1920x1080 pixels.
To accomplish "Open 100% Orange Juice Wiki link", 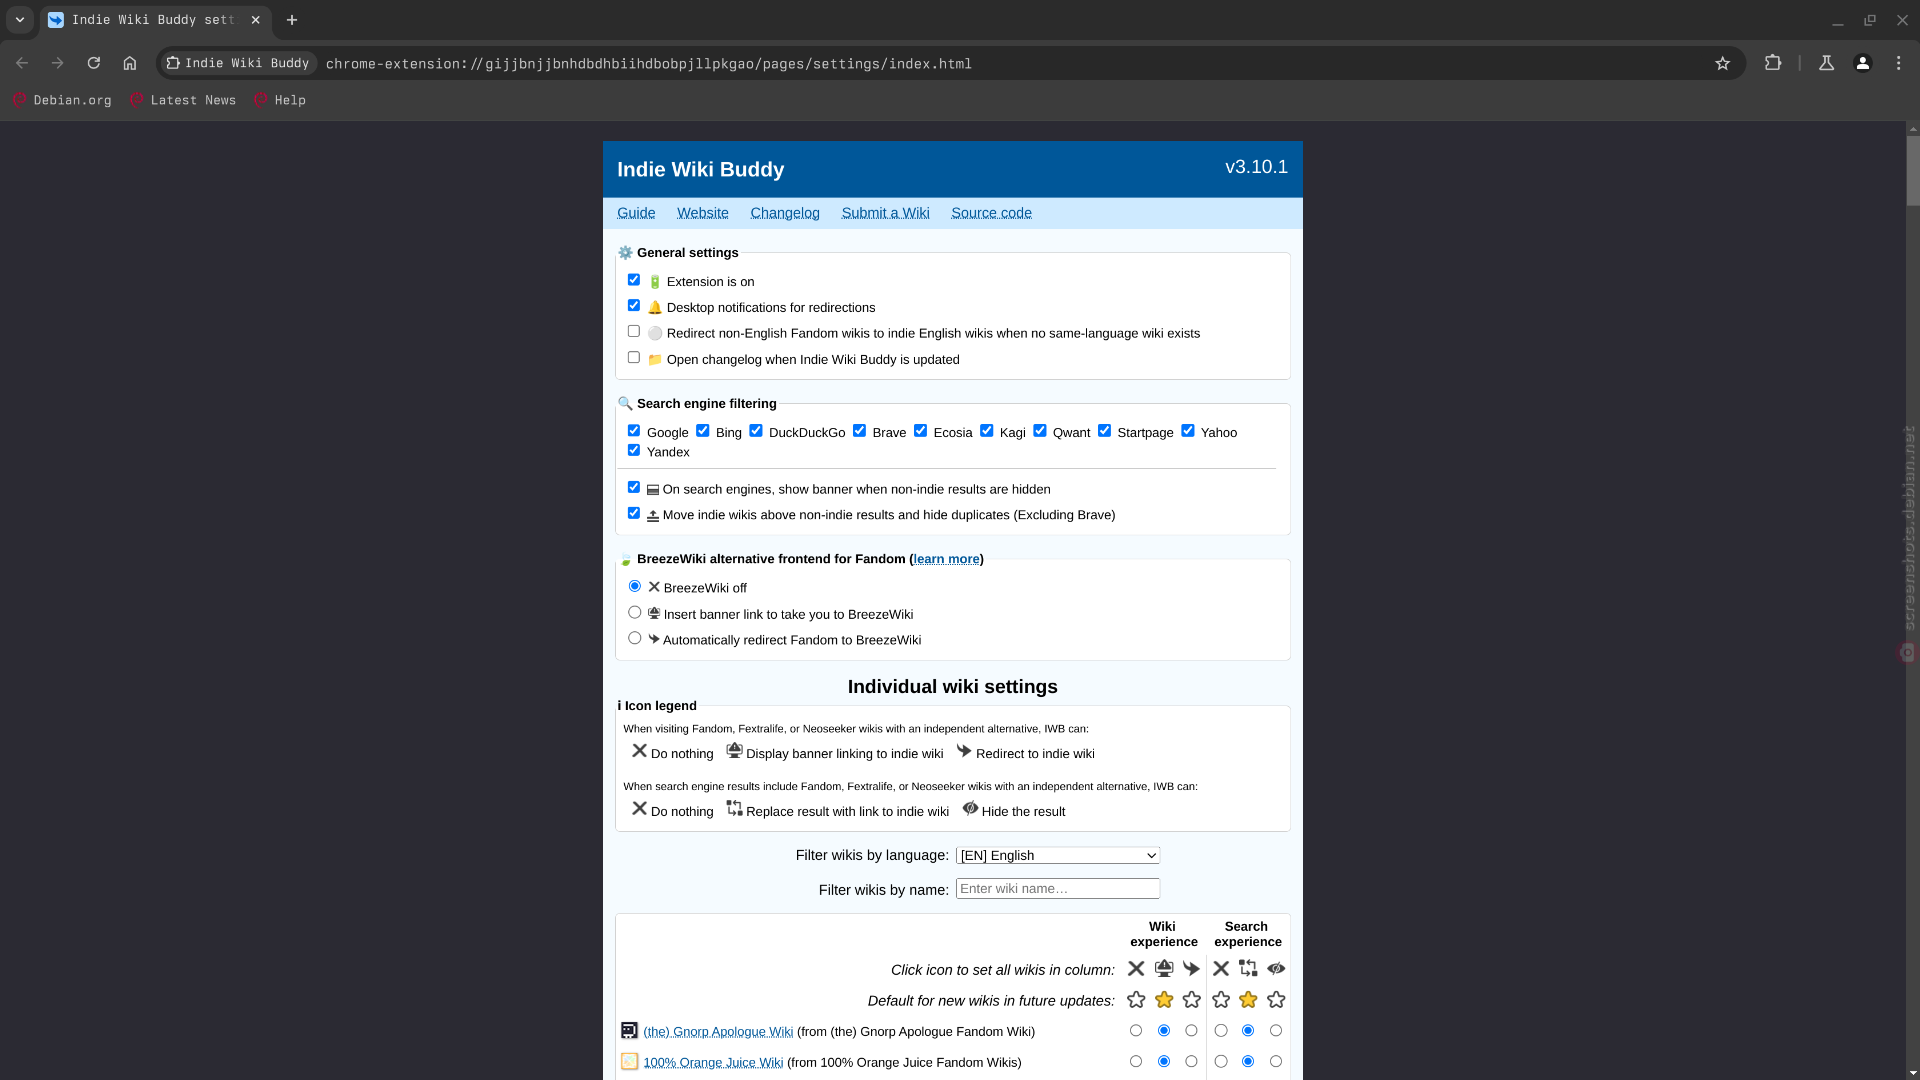I will [713, 1063].
